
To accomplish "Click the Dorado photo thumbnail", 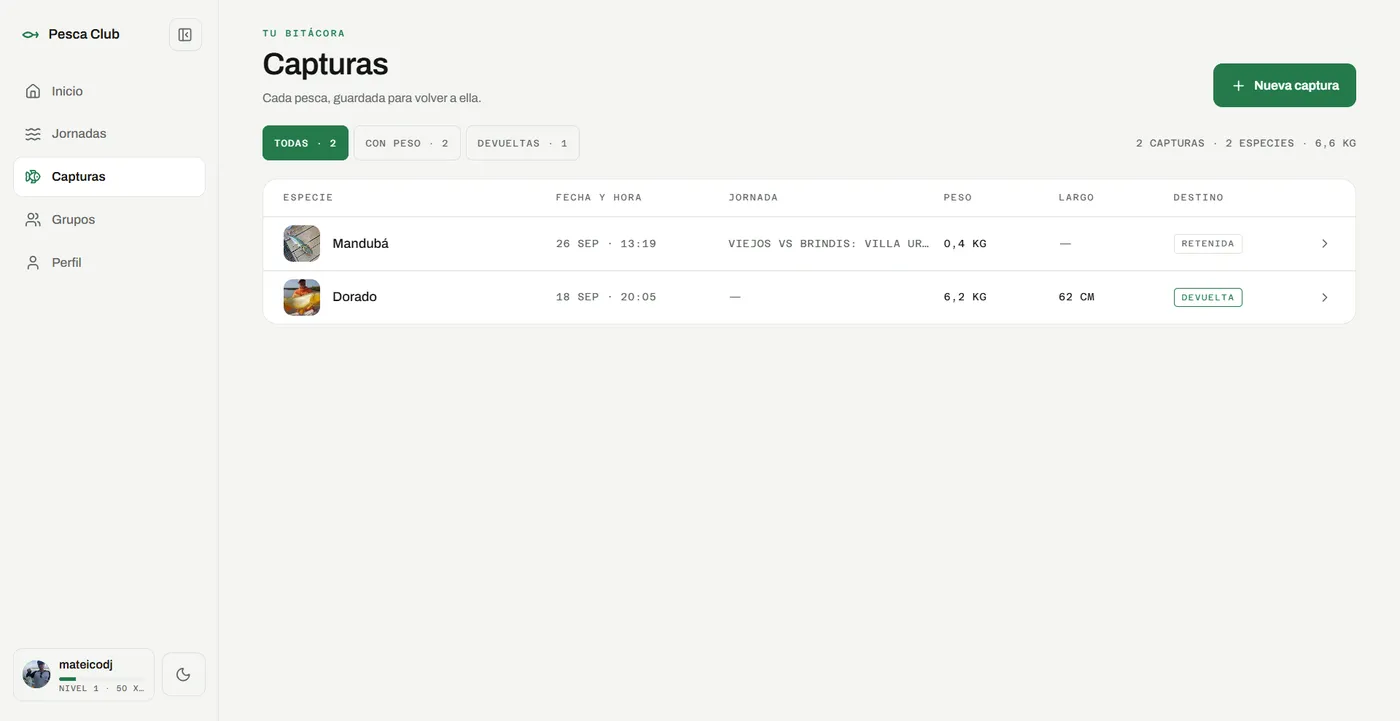I will (x=302, y=297).
